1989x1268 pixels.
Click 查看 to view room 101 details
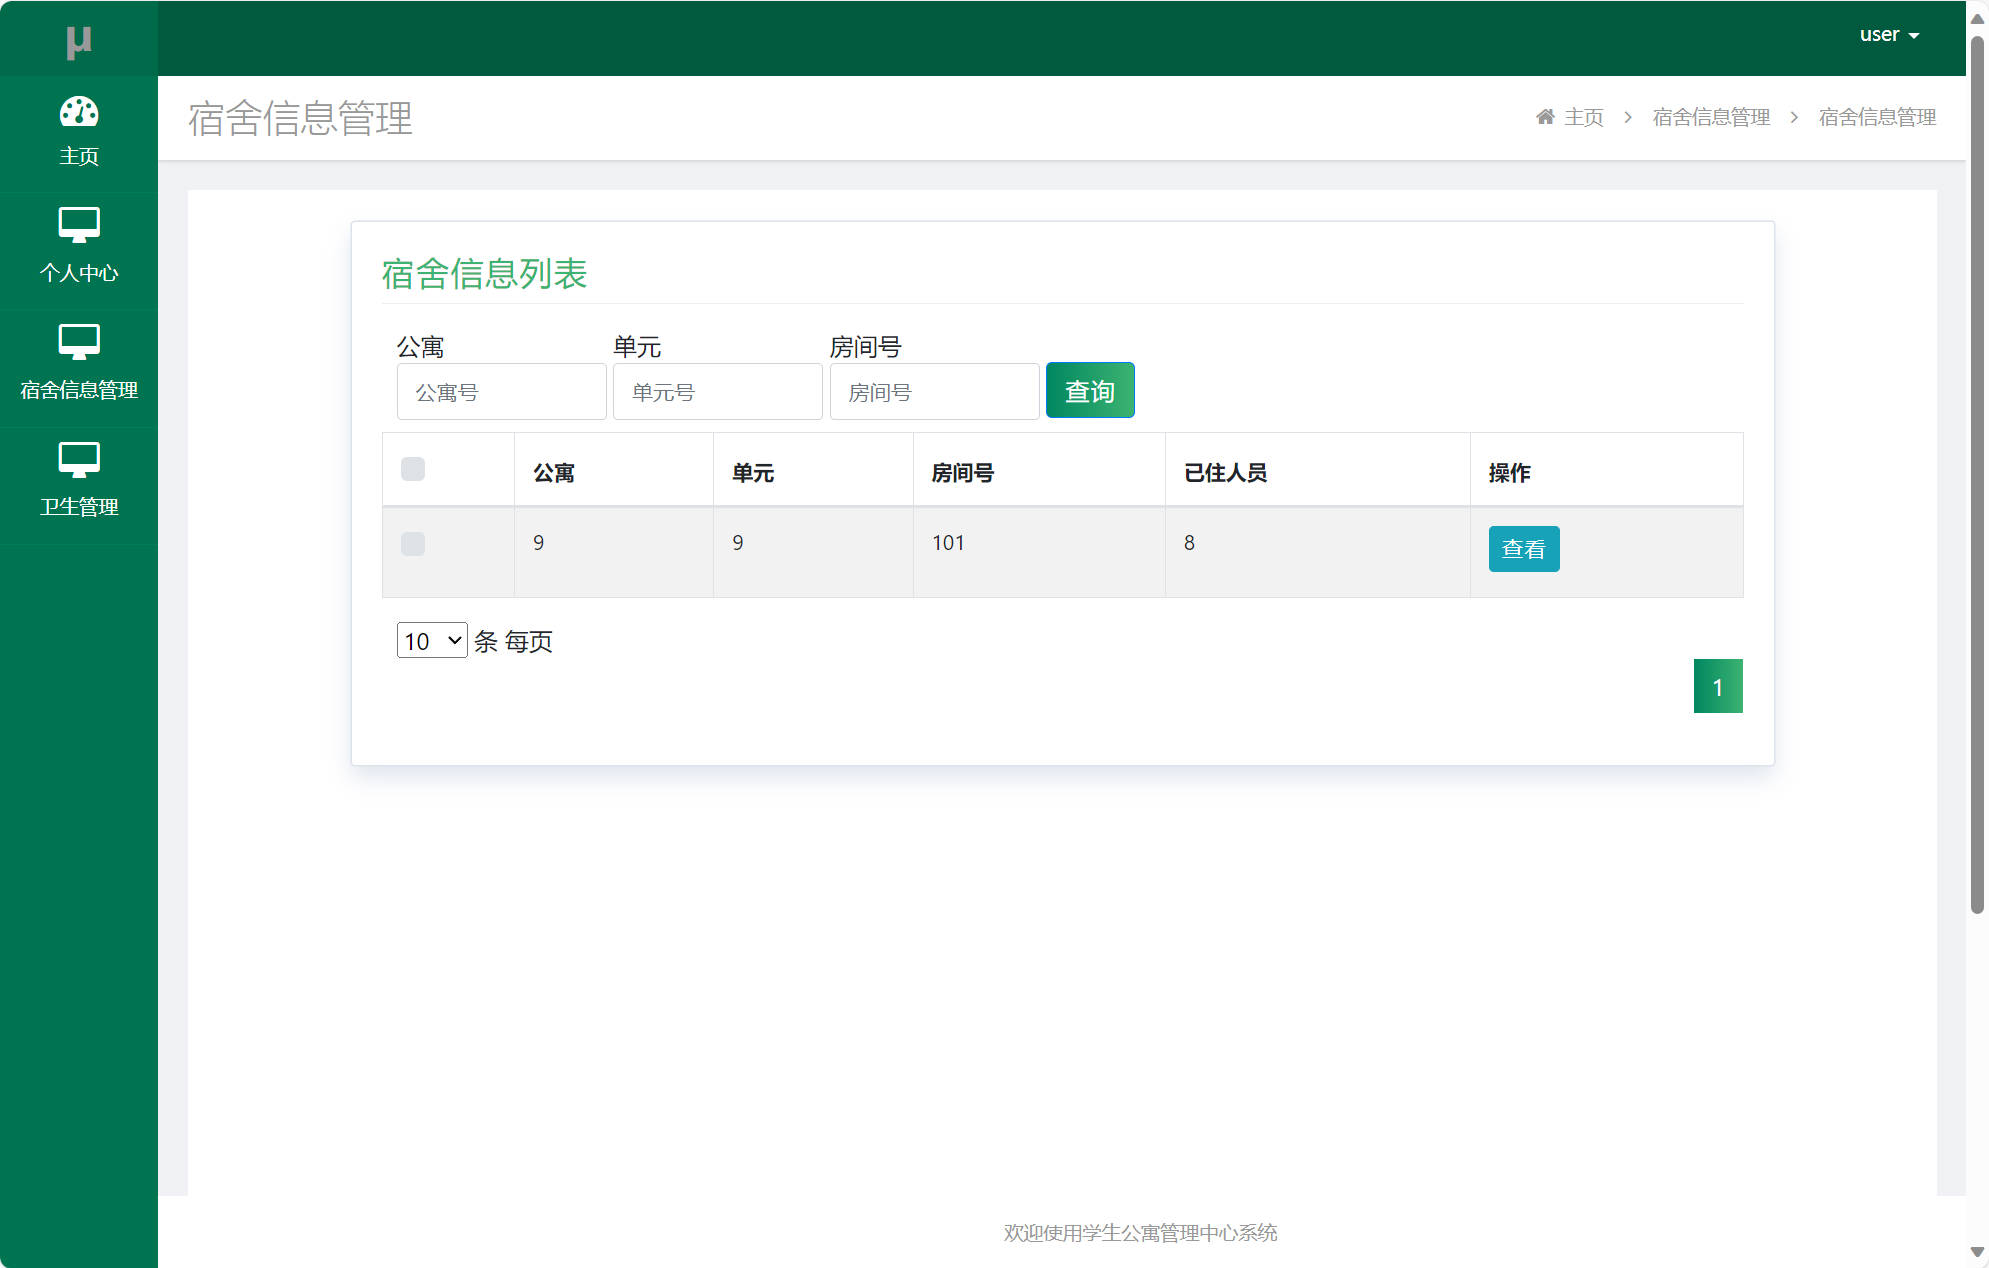(x=1523, y=548)
